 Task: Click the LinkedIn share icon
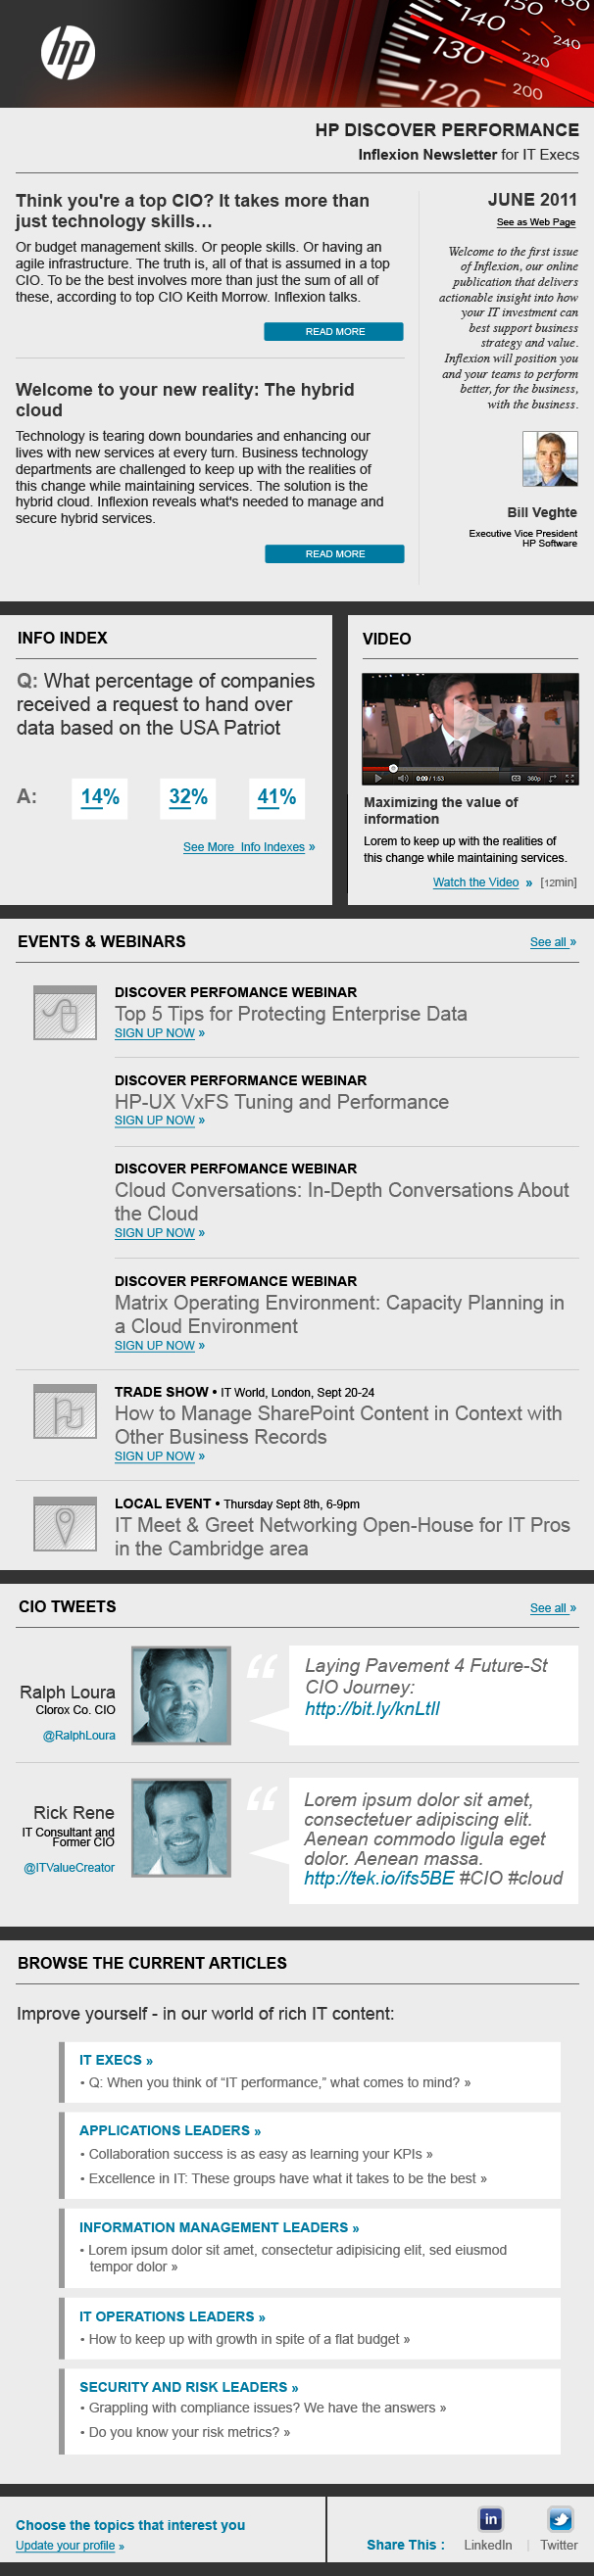[x=490, y=2519]
